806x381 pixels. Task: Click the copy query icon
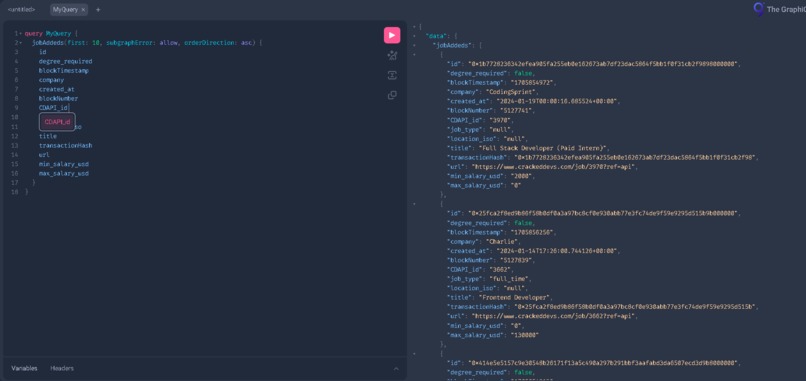(x=392, y=95)
